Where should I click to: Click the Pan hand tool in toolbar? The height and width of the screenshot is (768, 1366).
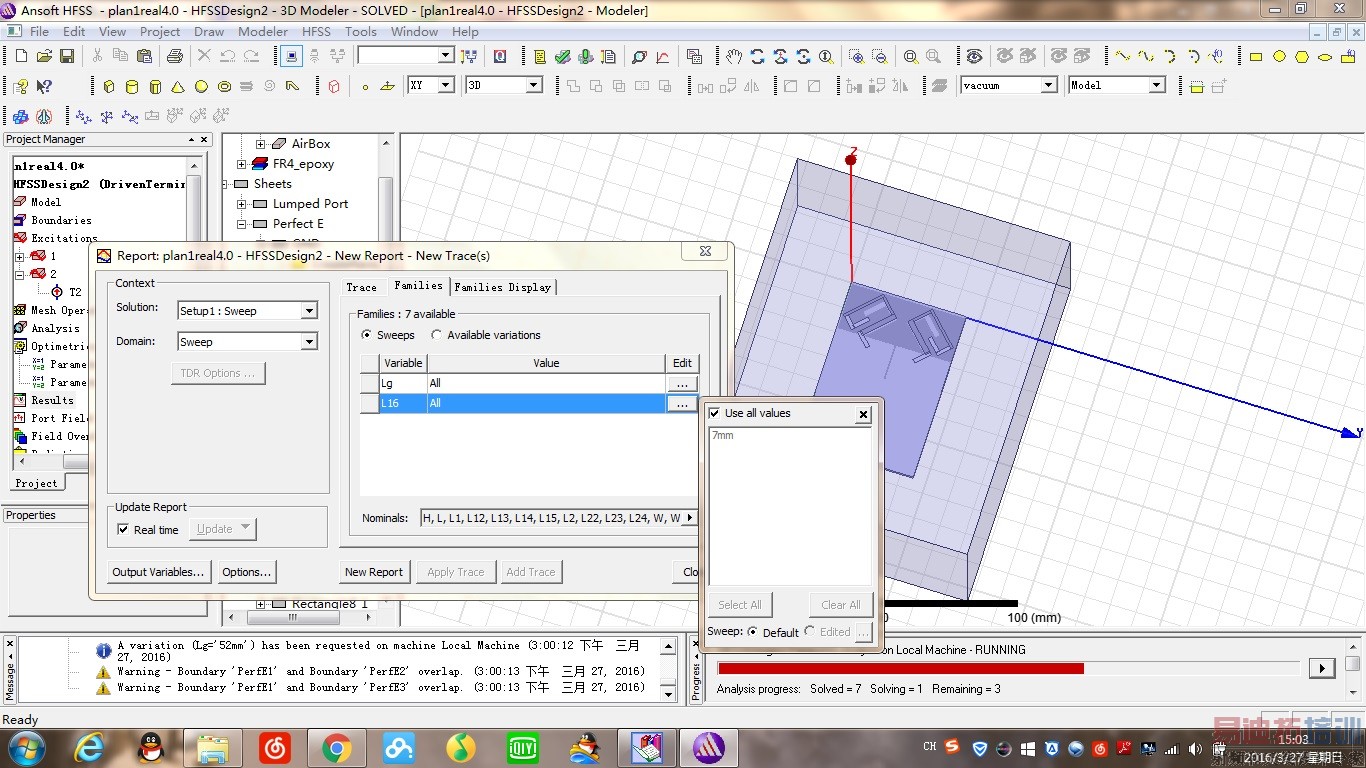(734, 57)
